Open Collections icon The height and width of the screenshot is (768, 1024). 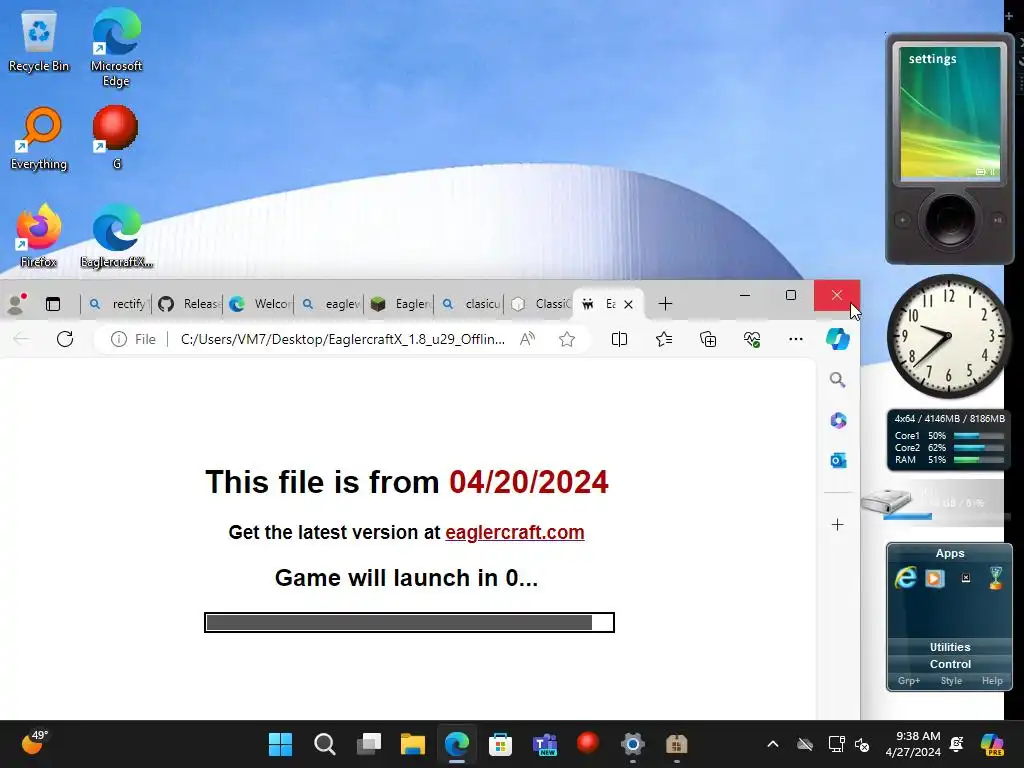(x=708, y=339)
